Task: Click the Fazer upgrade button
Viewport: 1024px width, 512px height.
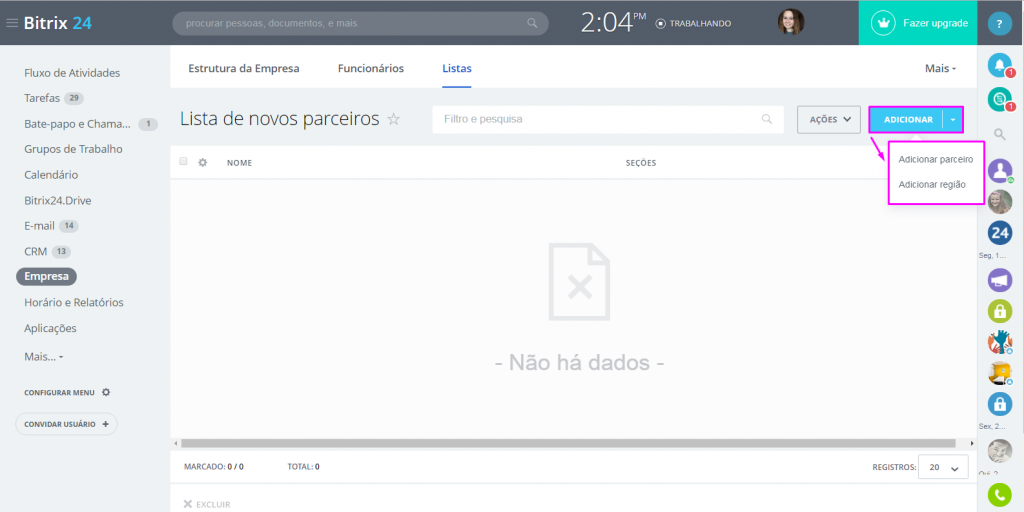Action: click(x=918, y=23)
